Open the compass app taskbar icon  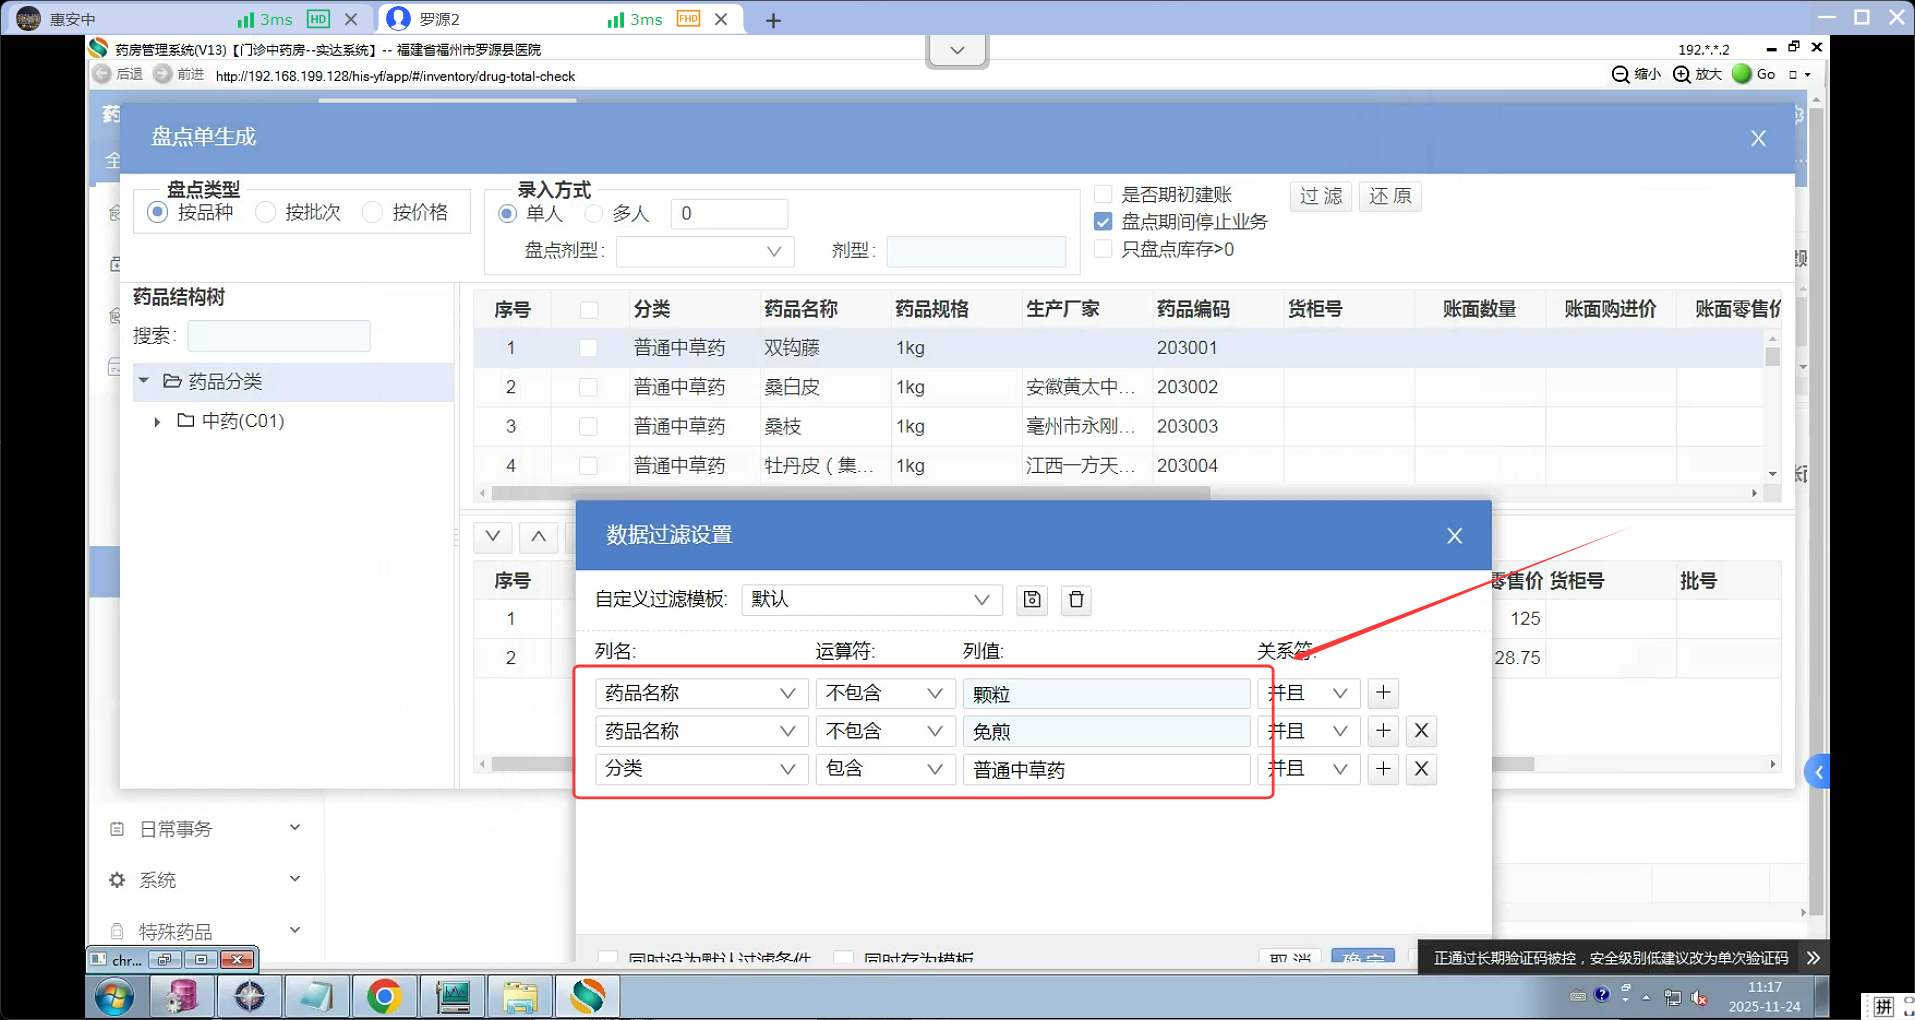[x=249, y=996]
